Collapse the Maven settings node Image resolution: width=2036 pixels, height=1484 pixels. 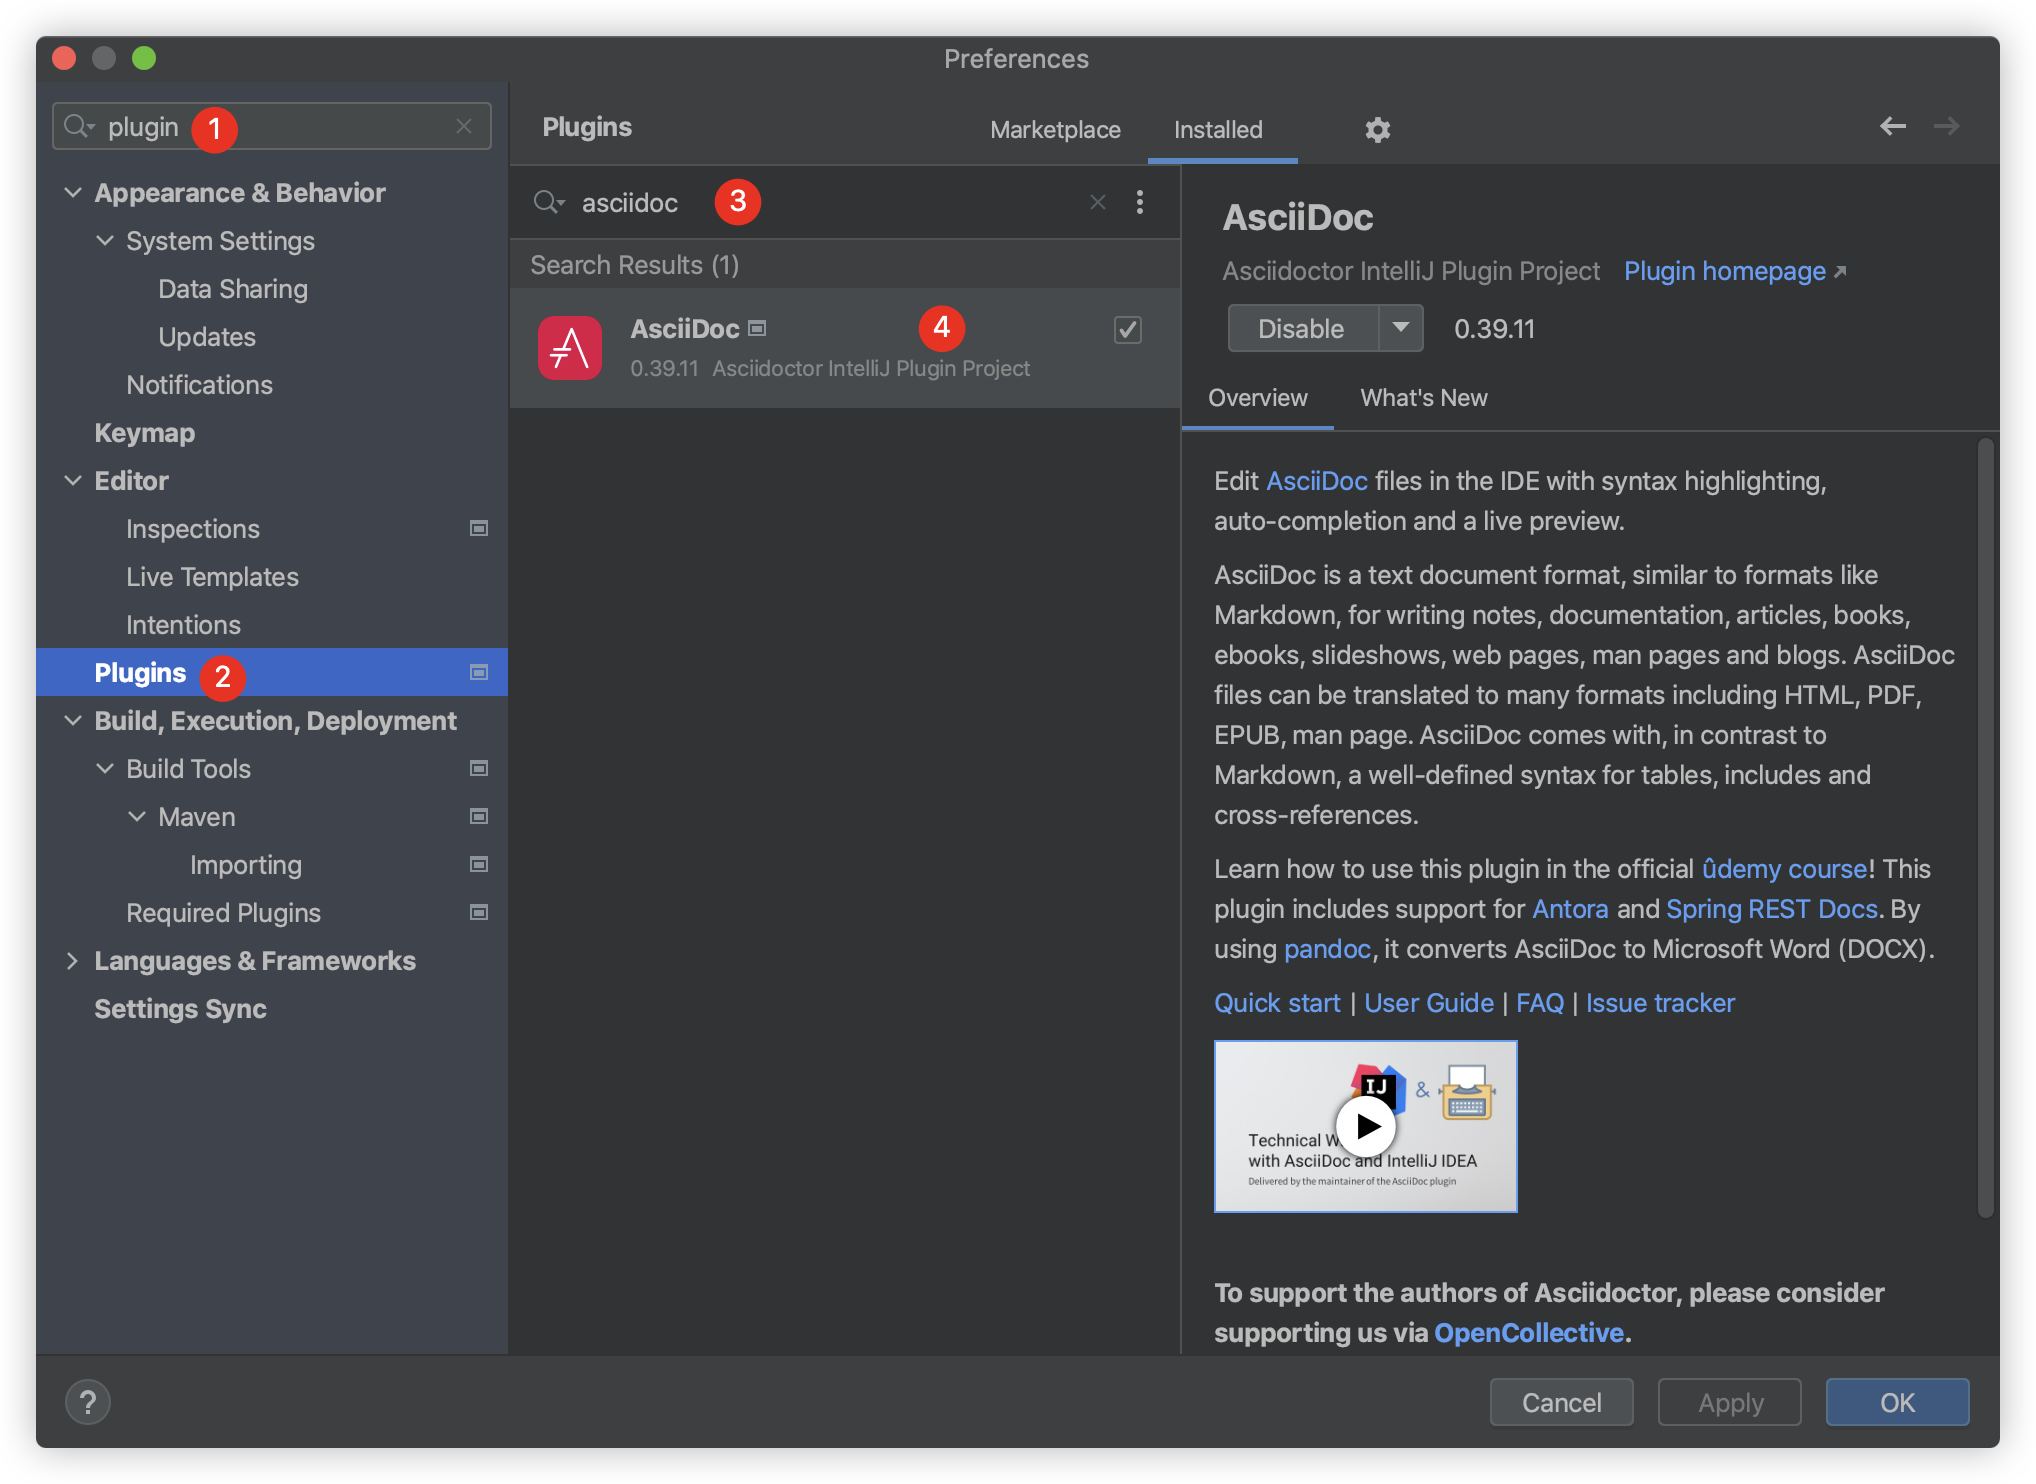pyautogui.click(x=137, y=817)
